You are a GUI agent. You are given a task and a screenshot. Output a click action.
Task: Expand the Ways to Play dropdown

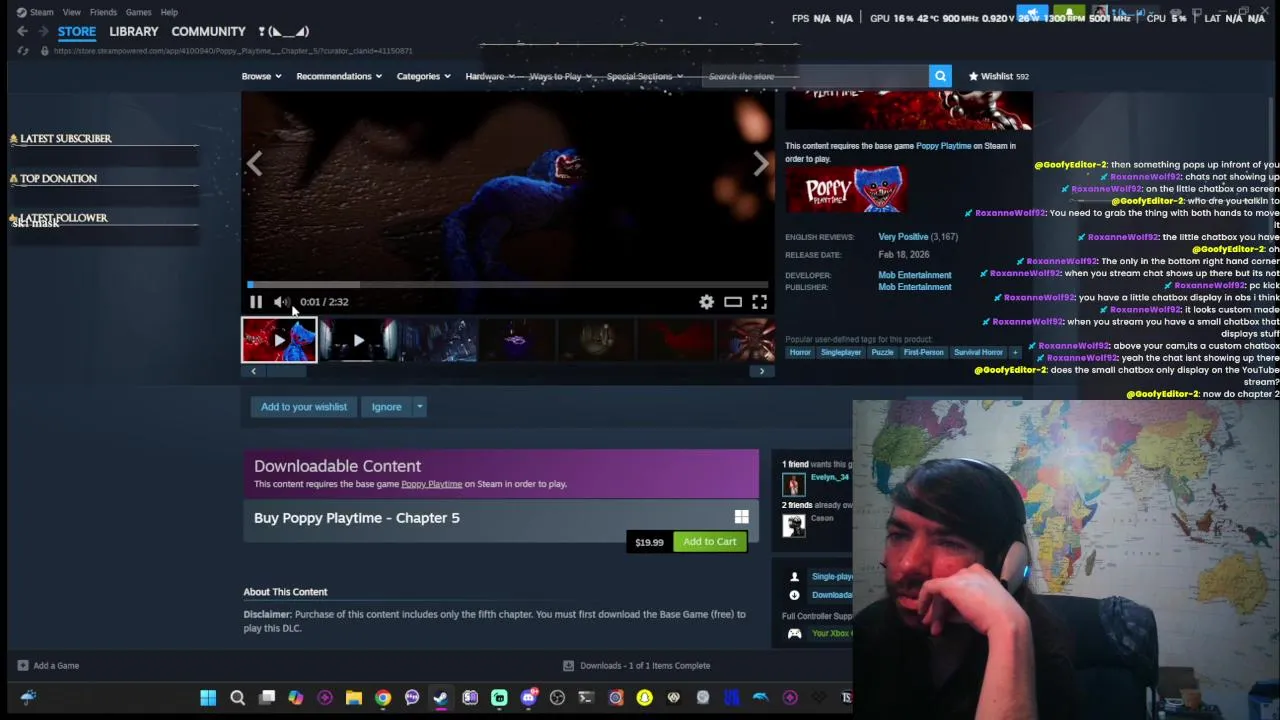click(560, 76)
